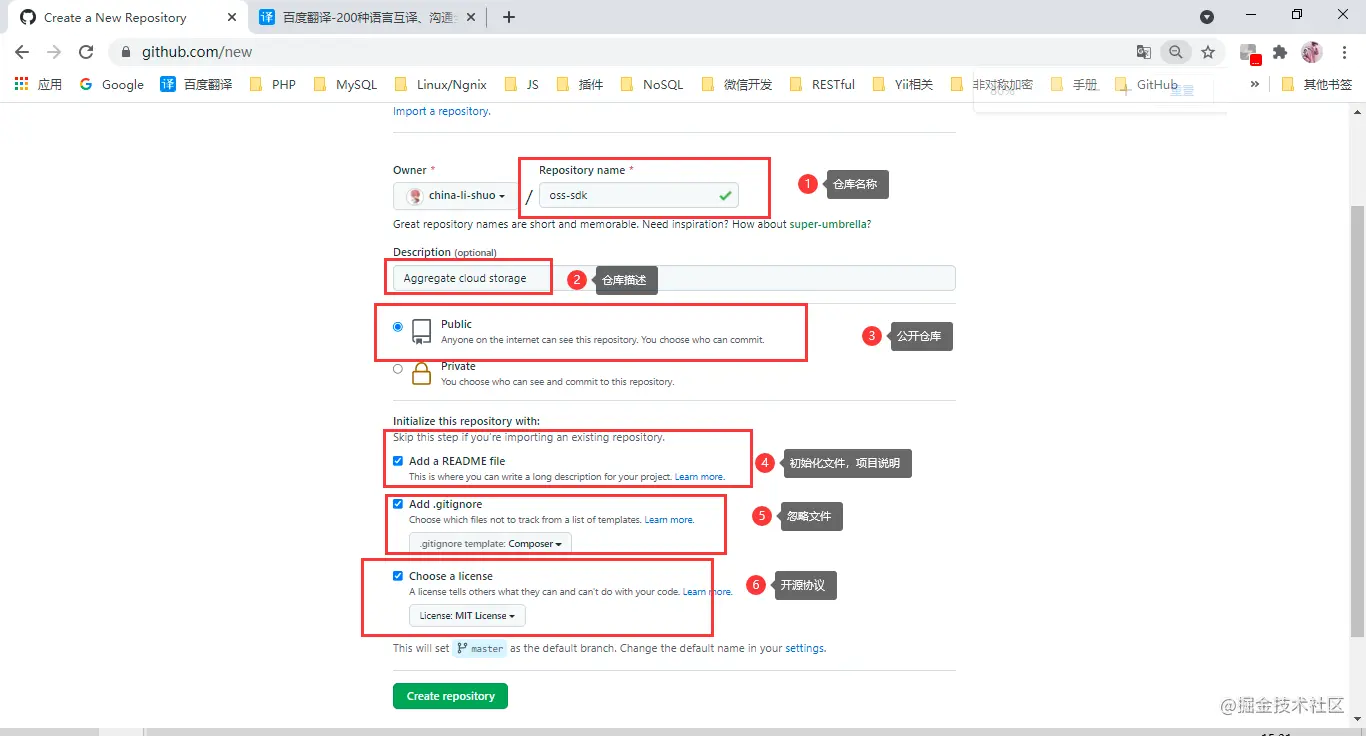This screenshot has height=736, width=1366.
Task: Toggle the Choose a license checkbox
Action: [x=398, y=576]
